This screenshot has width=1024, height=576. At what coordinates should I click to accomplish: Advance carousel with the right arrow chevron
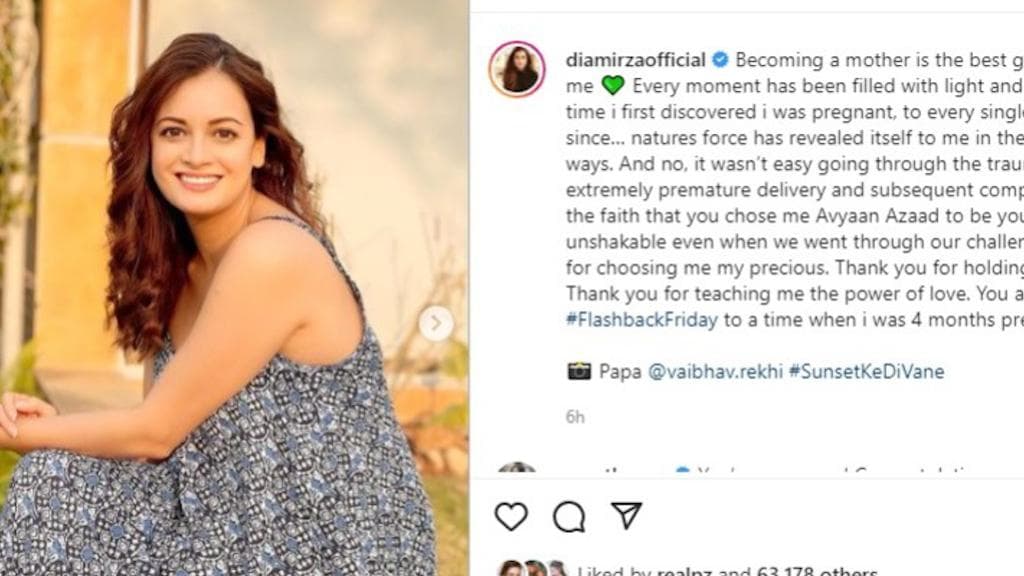(x=437, y=322)
